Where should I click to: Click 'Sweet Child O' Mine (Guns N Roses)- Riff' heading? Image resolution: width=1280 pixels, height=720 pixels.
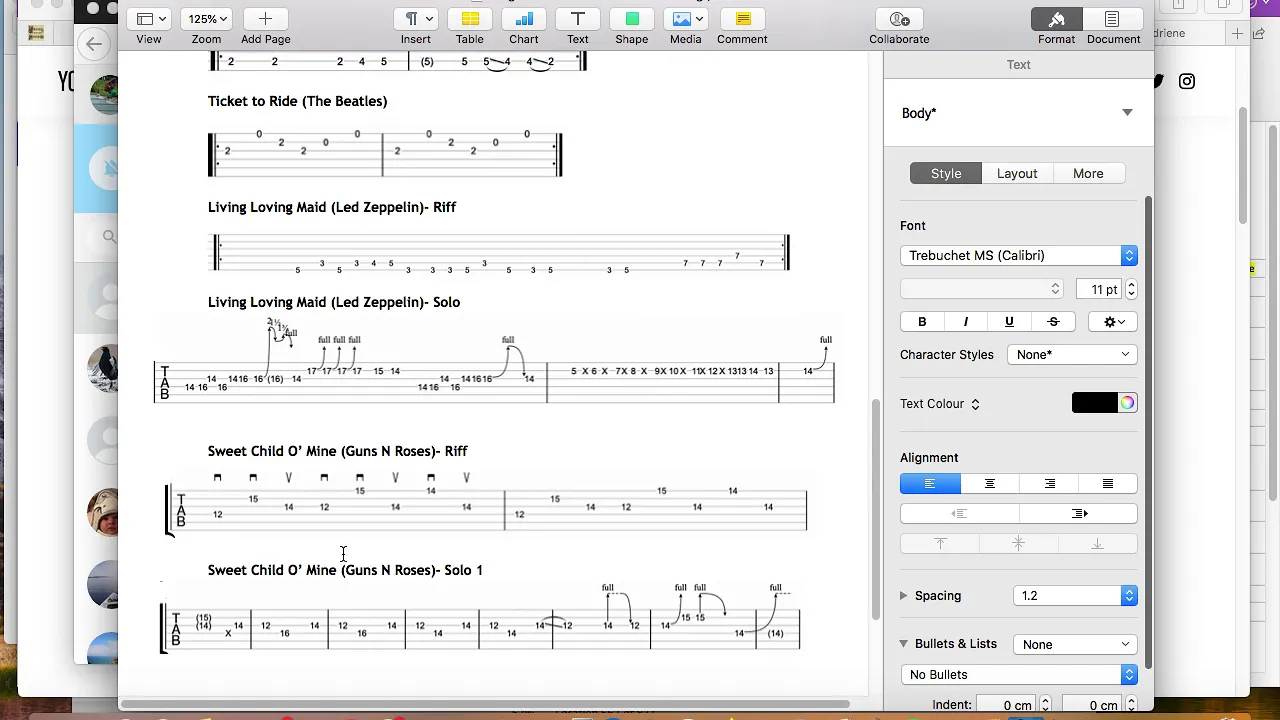tap(338, 451)
